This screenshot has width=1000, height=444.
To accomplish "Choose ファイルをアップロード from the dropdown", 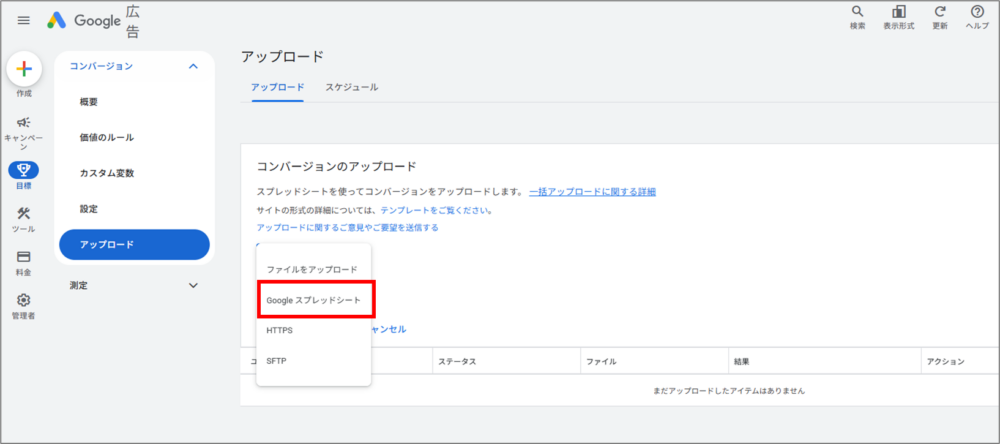I will 312,270.
